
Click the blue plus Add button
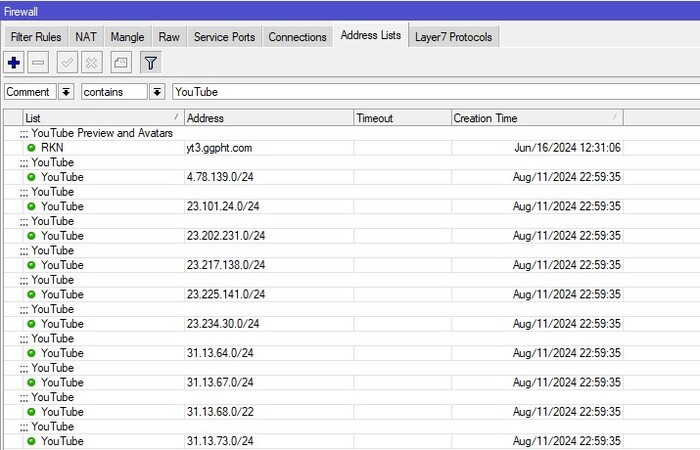pos(14,63)
